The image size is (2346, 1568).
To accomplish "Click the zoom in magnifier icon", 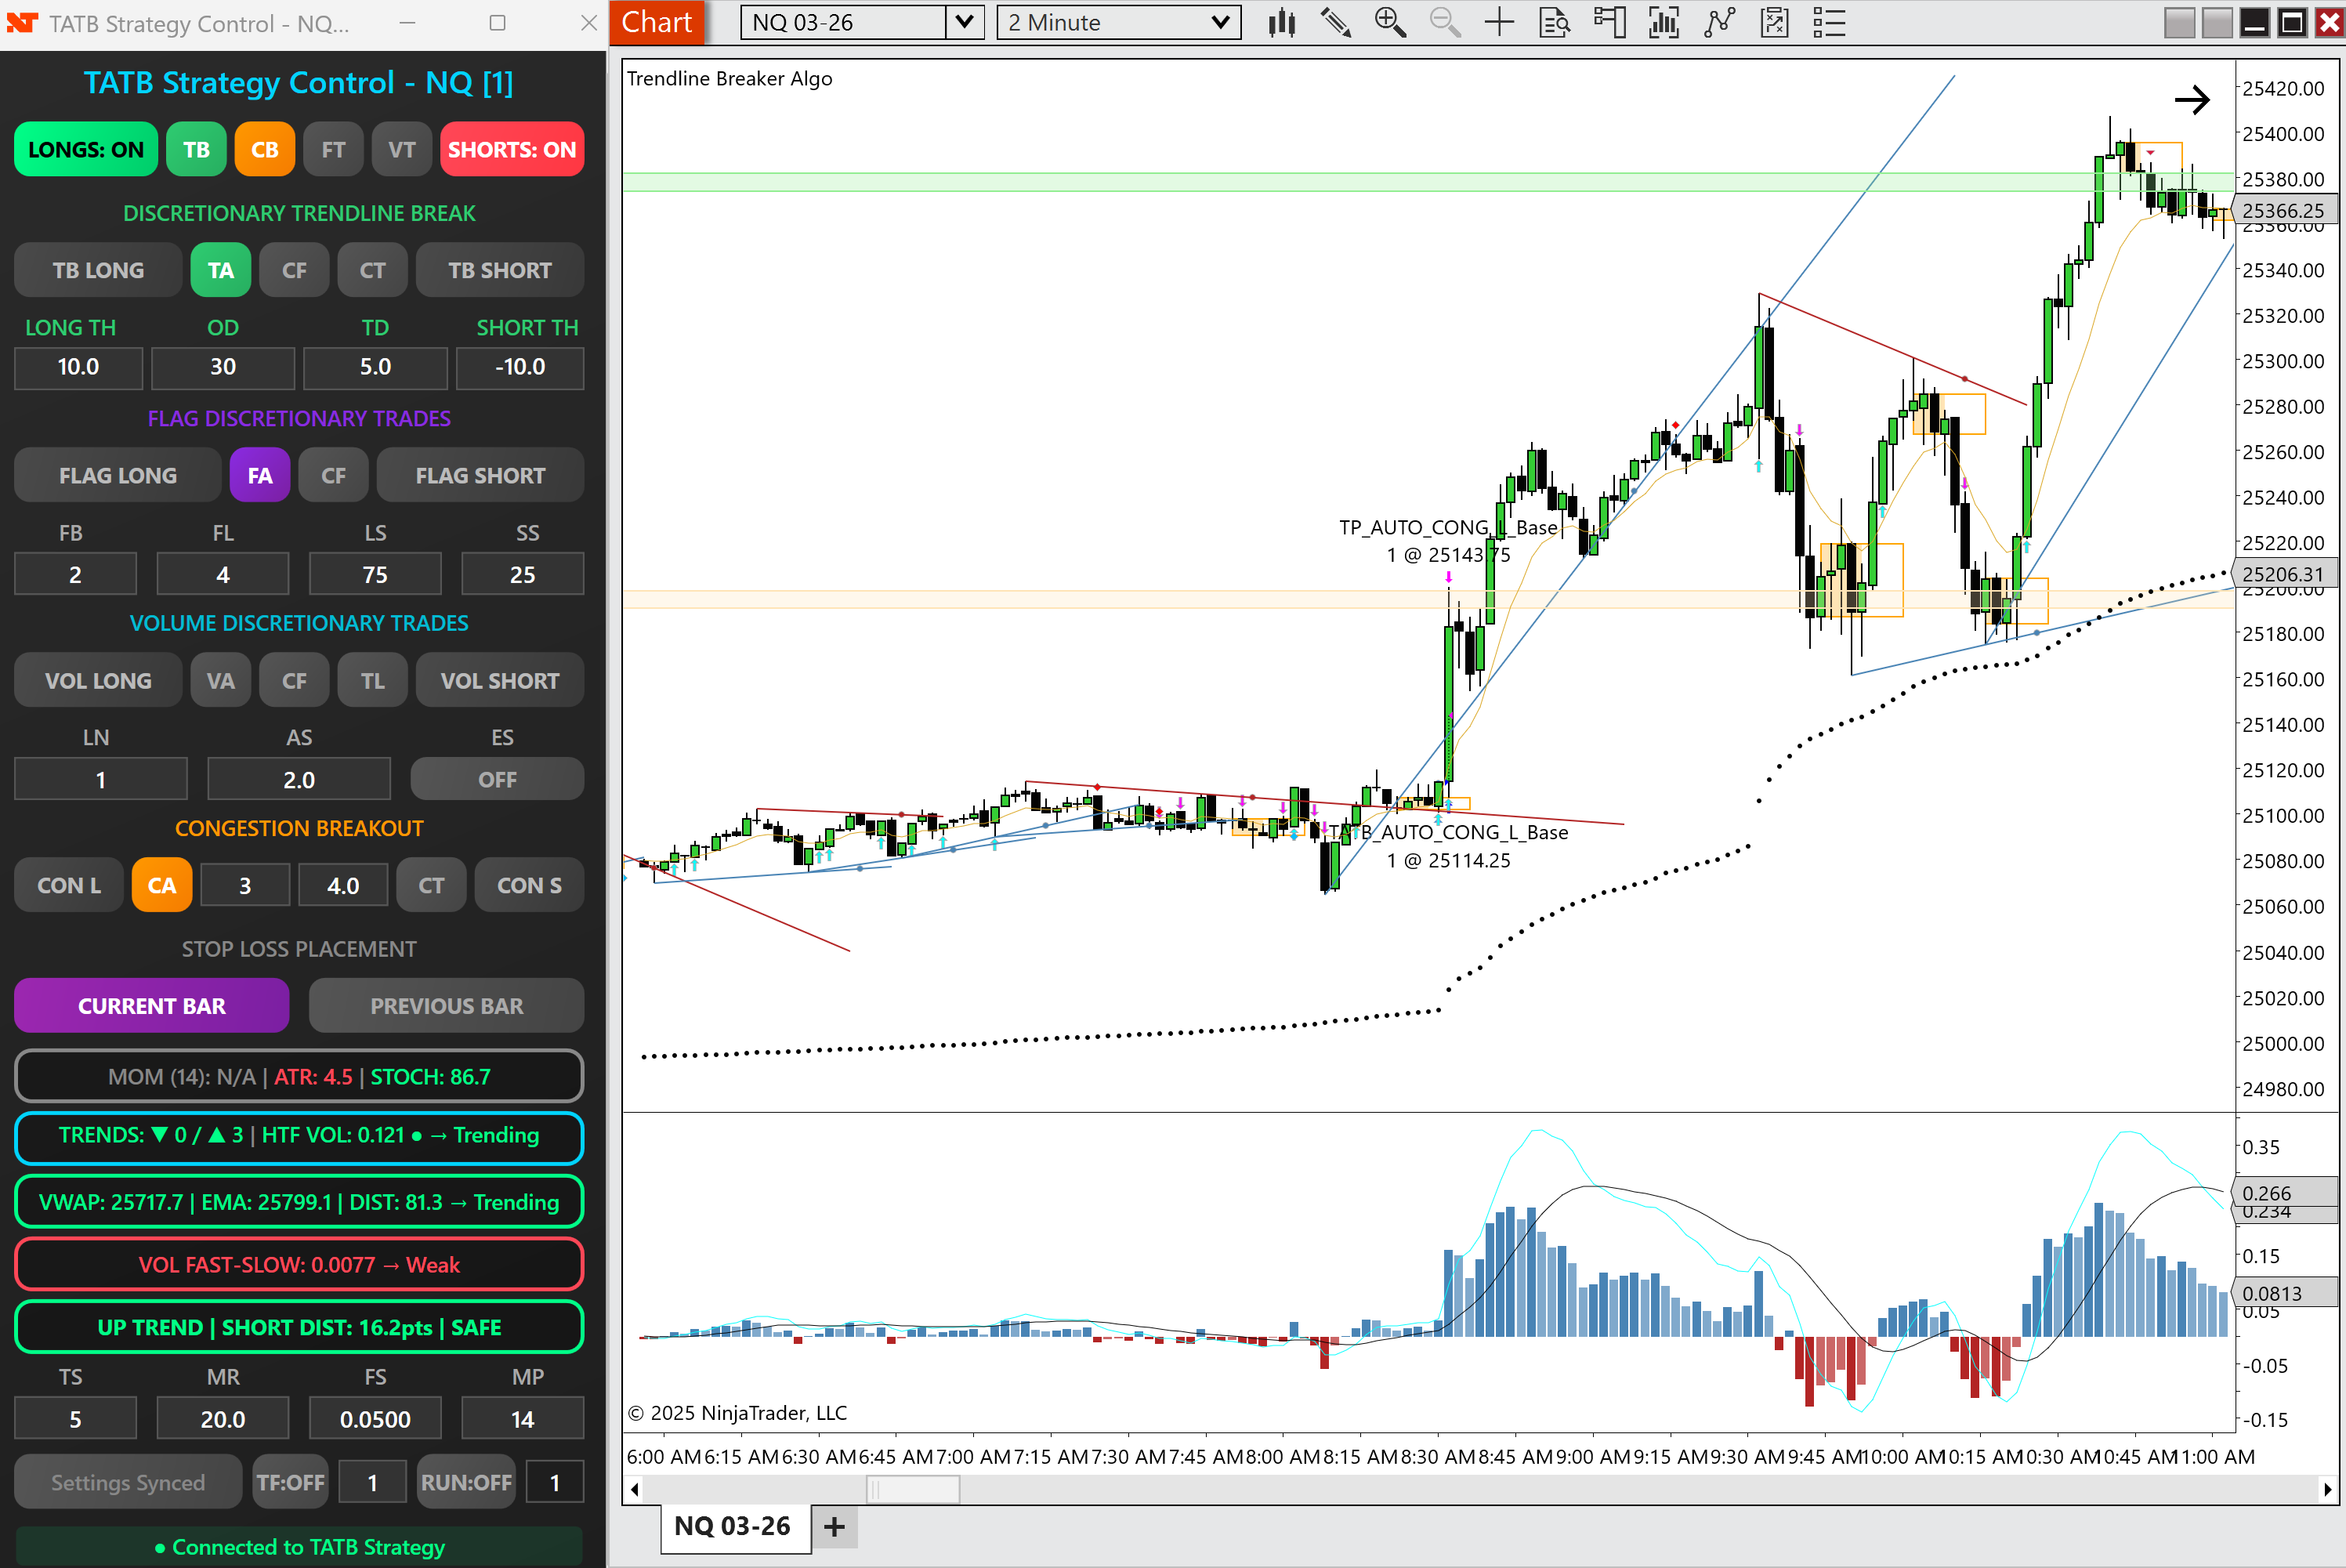I will pos(1389,22).
